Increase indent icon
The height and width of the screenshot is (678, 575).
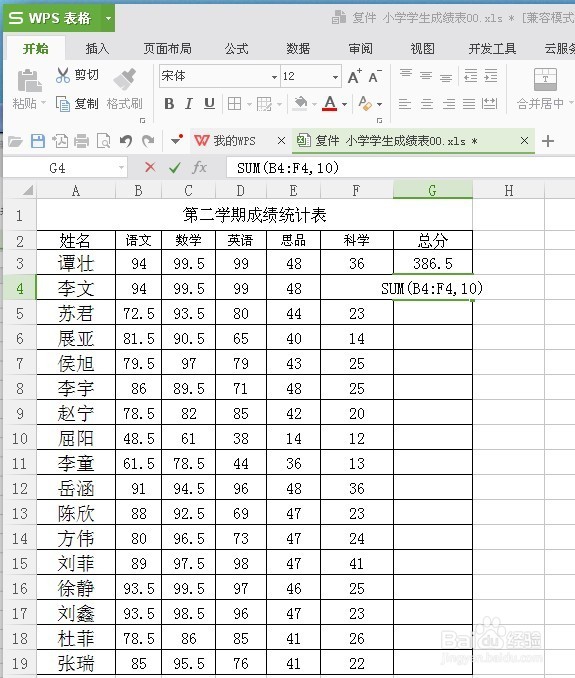[x=491, y=76]
